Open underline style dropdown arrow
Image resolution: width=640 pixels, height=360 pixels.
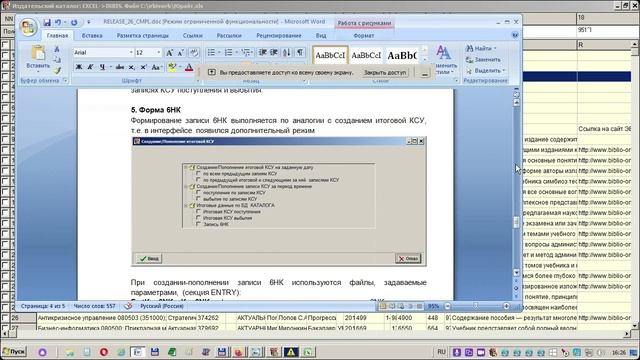click(x=110, y=67)
